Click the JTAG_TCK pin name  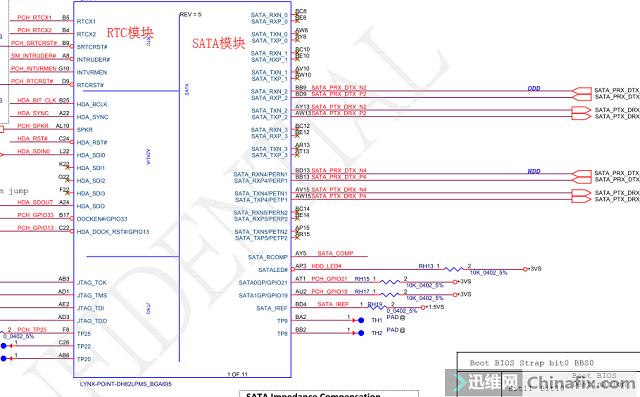[x=91, y=283]
